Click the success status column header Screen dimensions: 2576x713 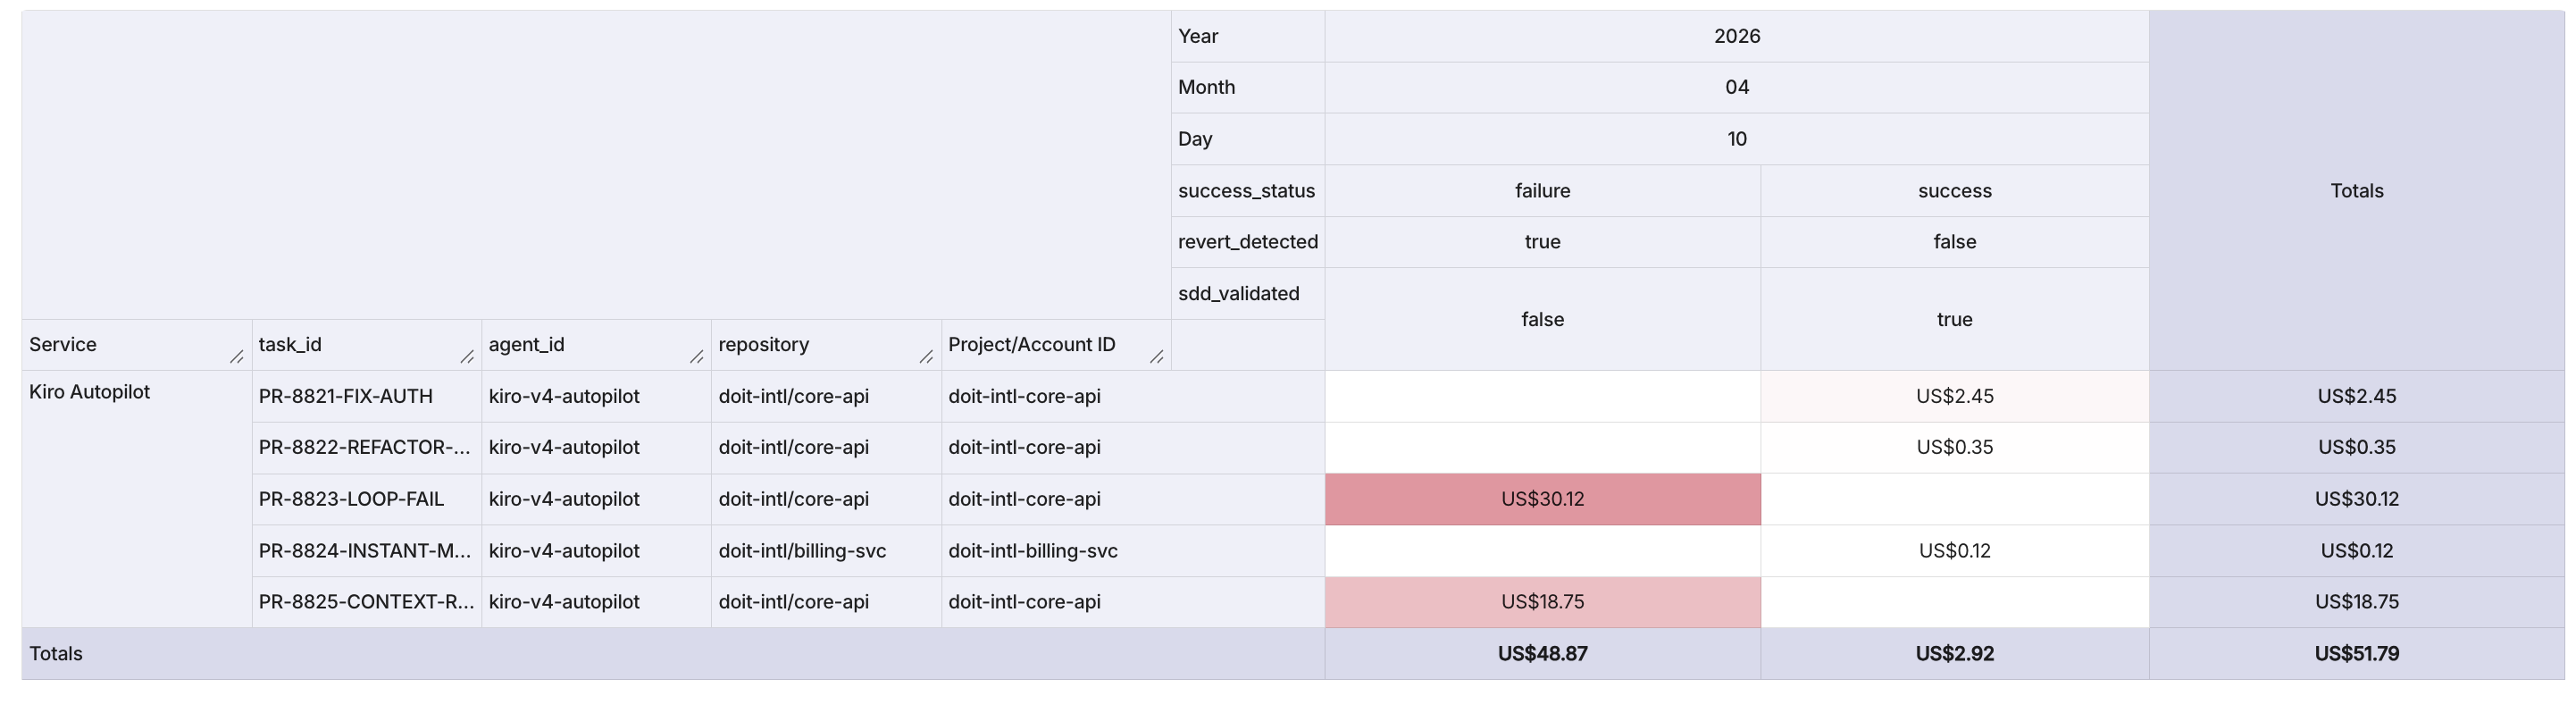click(x=1955, y=191)
